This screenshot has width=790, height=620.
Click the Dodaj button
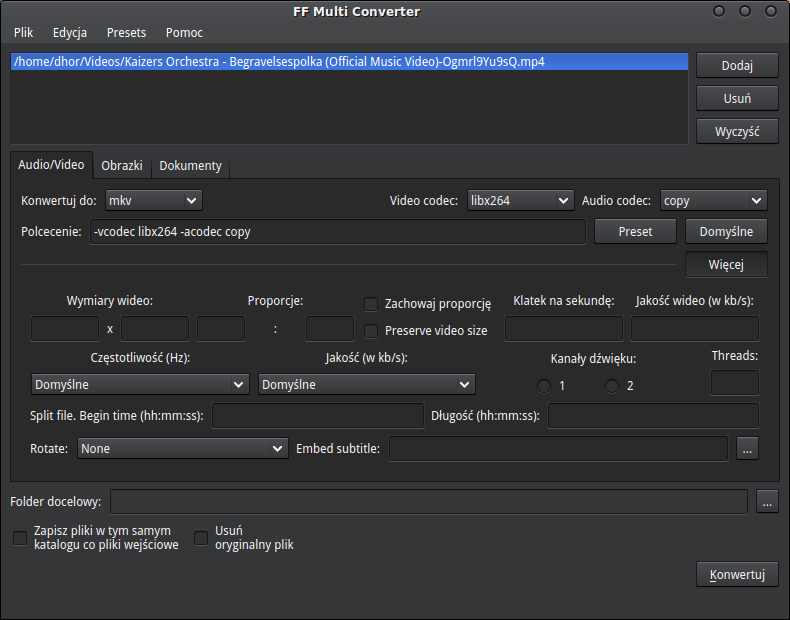[x=737, y=65]
